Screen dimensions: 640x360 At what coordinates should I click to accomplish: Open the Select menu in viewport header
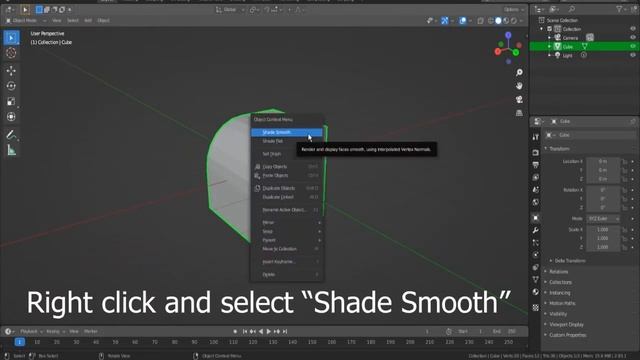(73, 20)
